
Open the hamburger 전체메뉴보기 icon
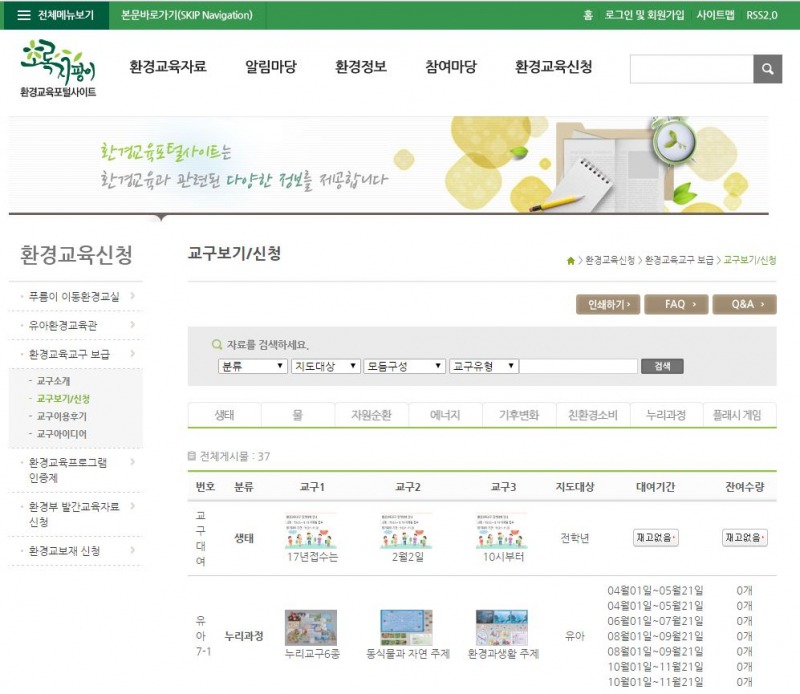(x=24, y=15)
